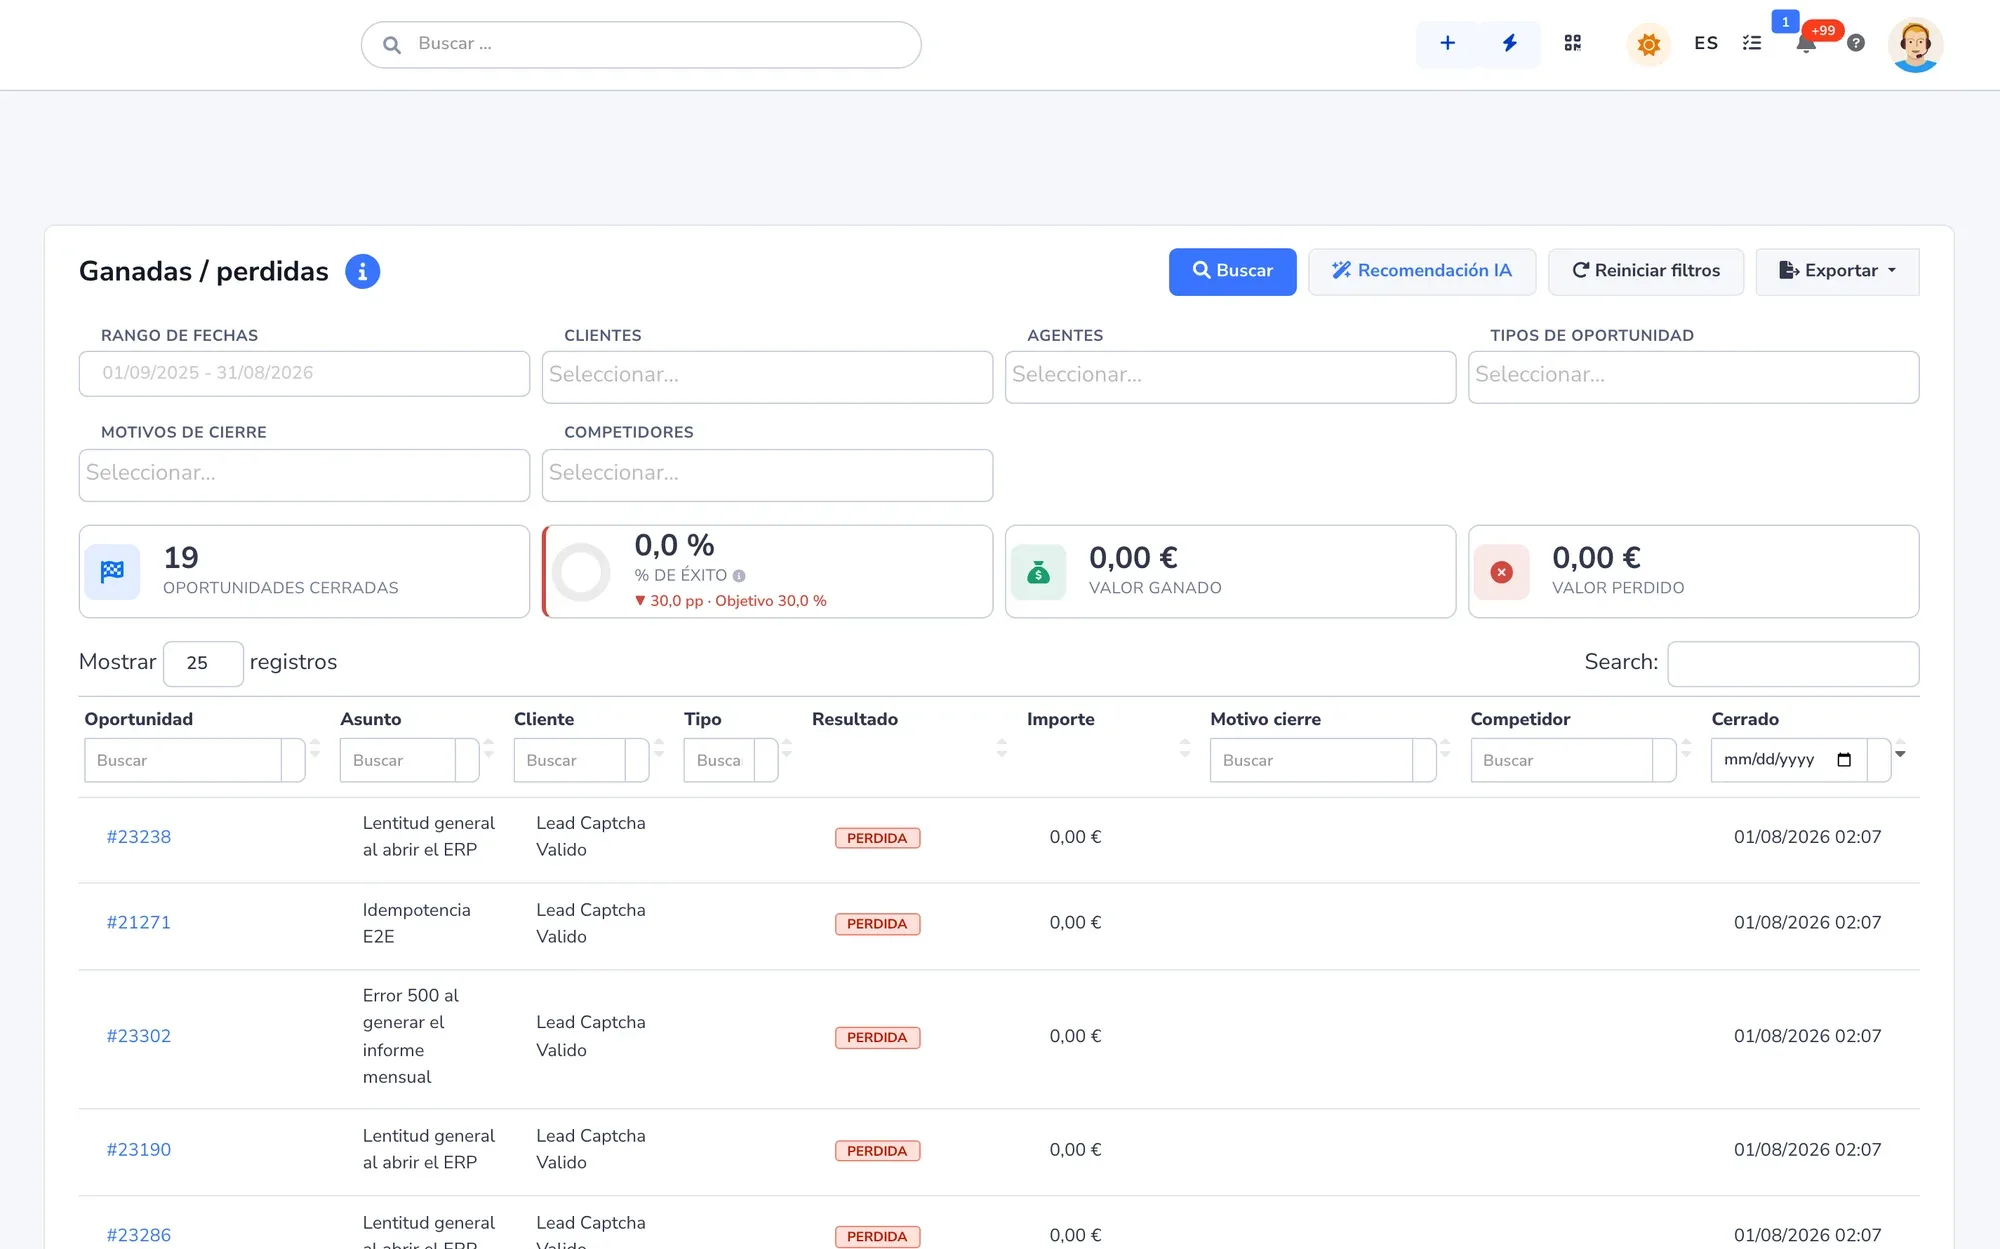Focus the Competidor Buscar filter
This screenshot has width=2000, height=1249.
click(x=1560, y=760)
